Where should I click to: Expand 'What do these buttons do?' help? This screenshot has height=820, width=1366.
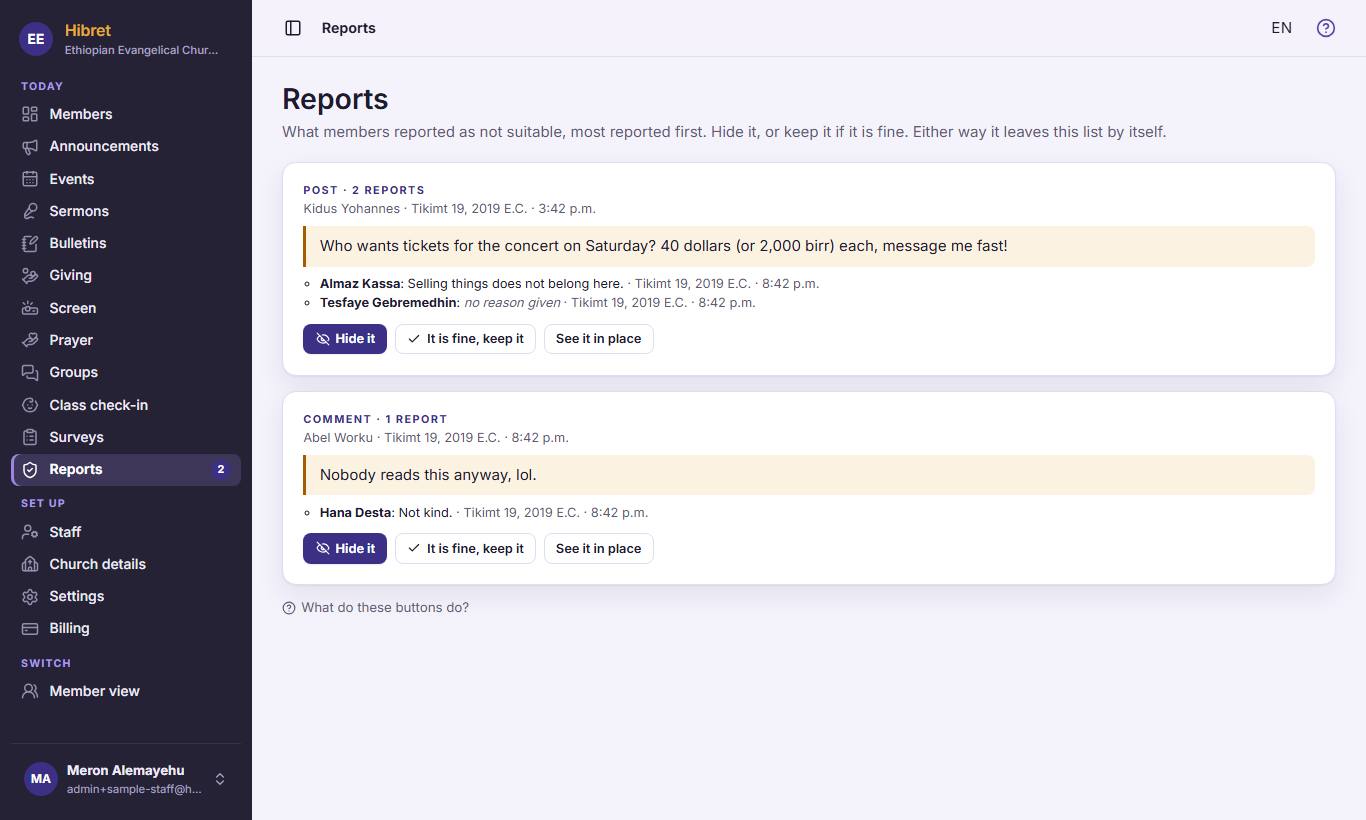[376, 607]
